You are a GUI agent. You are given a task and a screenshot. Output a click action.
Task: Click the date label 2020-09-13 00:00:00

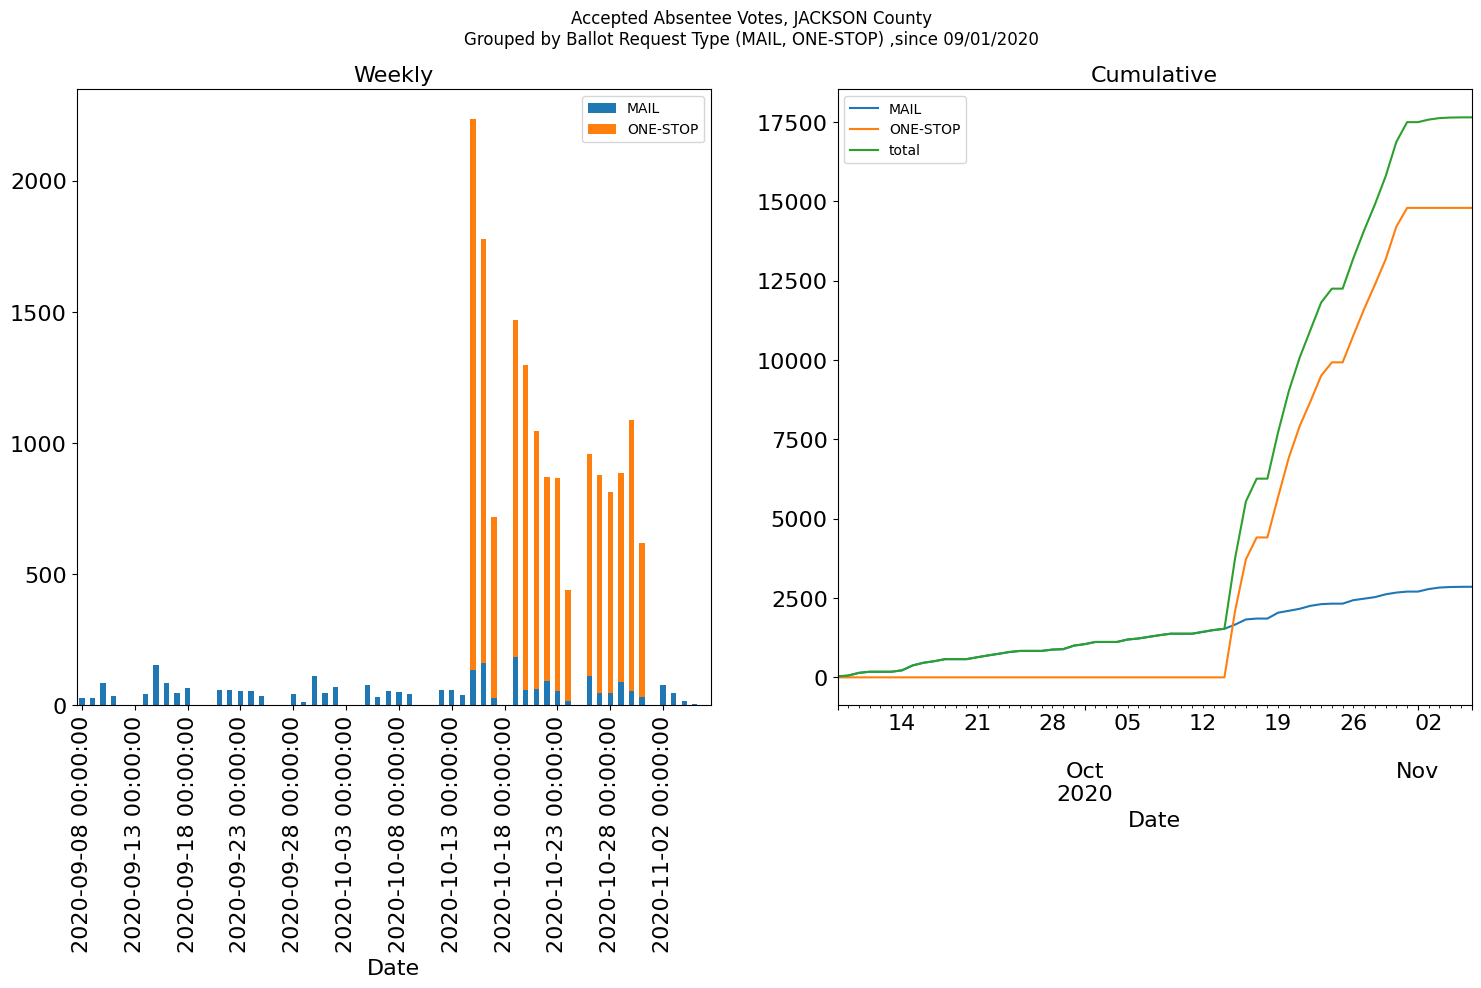coord(134,833)
